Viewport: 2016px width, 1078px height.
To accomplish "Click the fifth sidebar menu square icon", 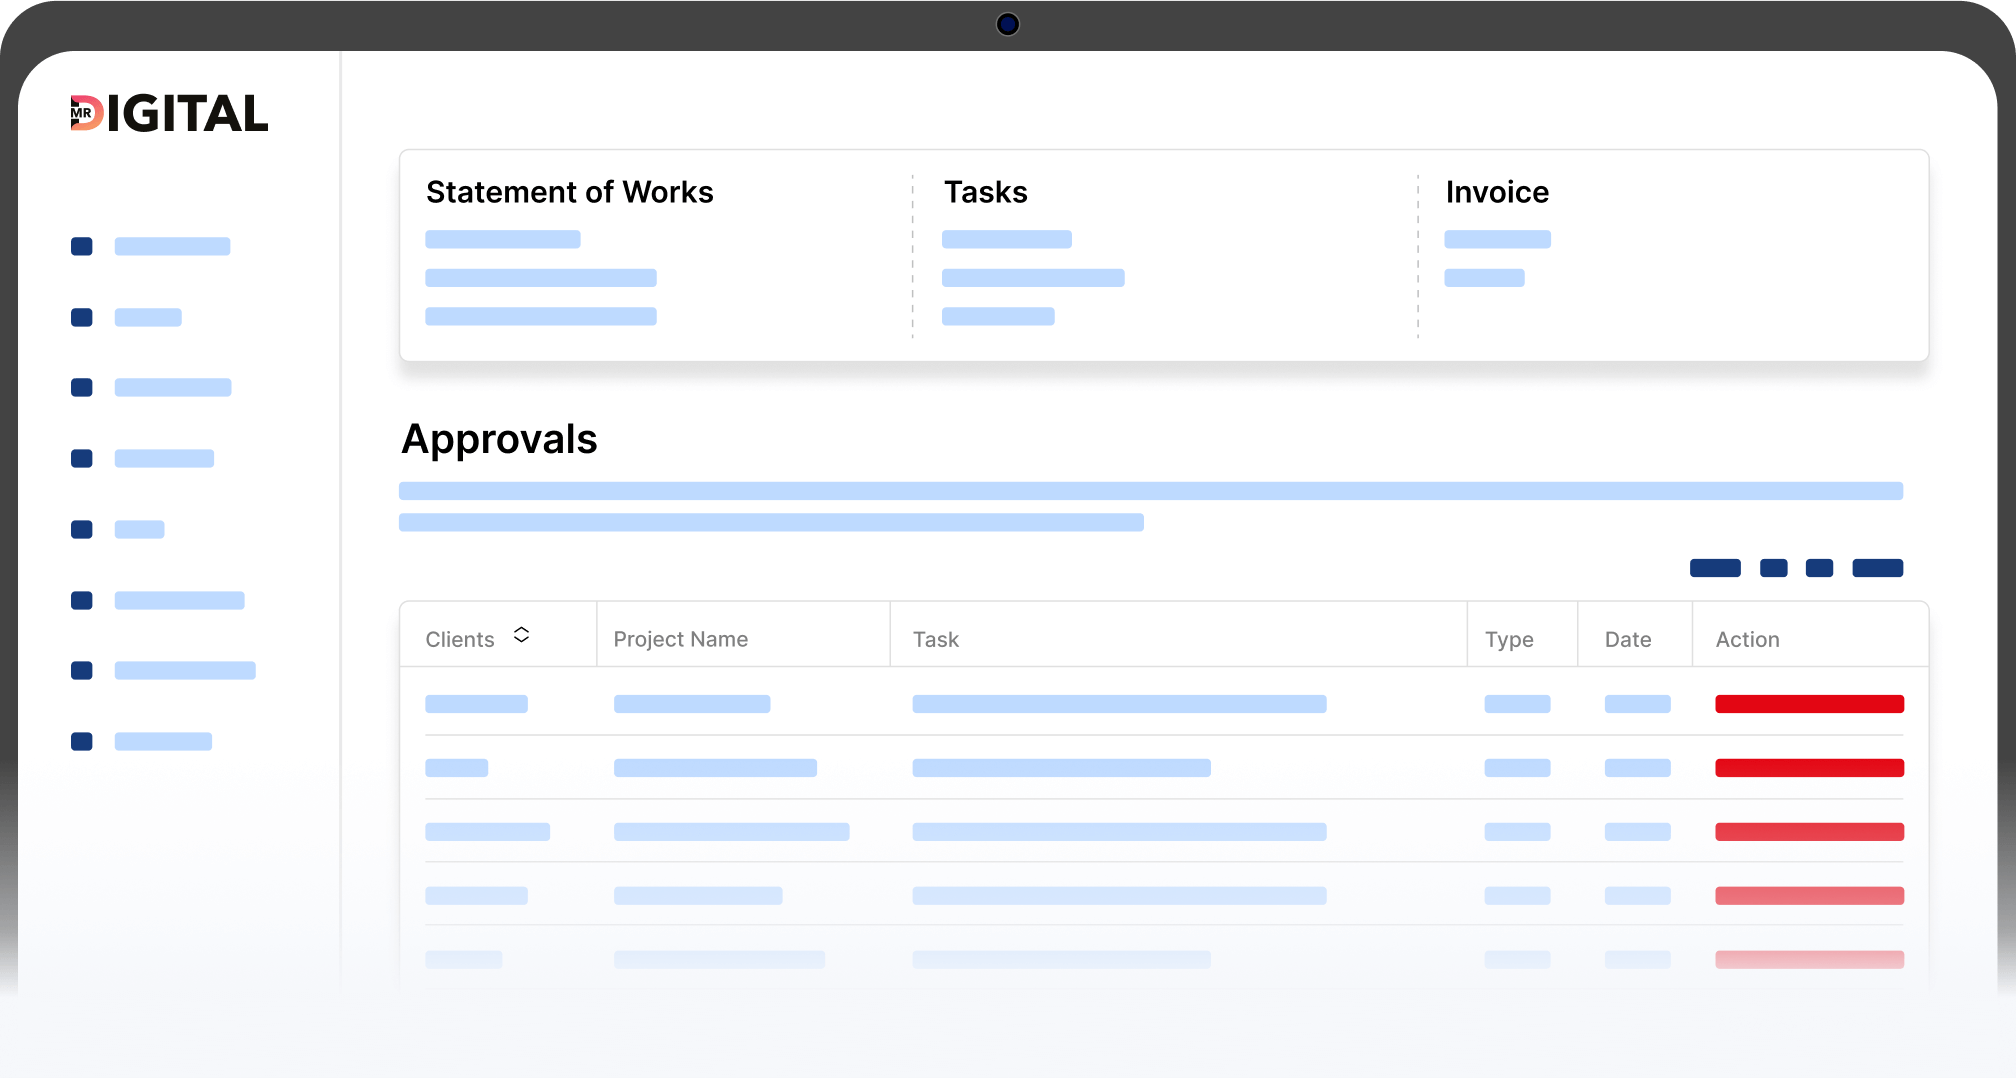I will (82, 530).
